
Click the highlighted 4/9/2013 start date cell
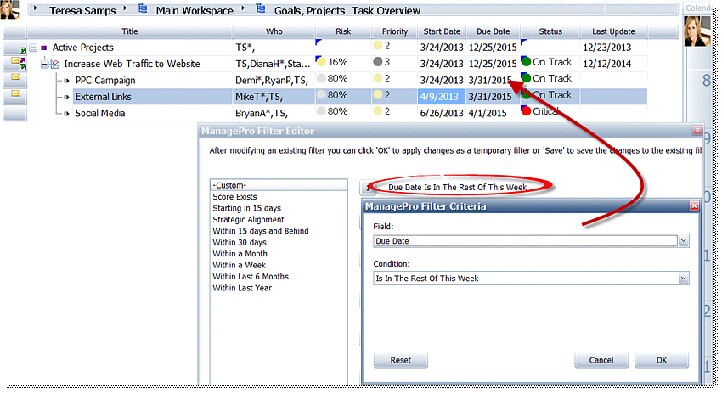tap(441, 96)
